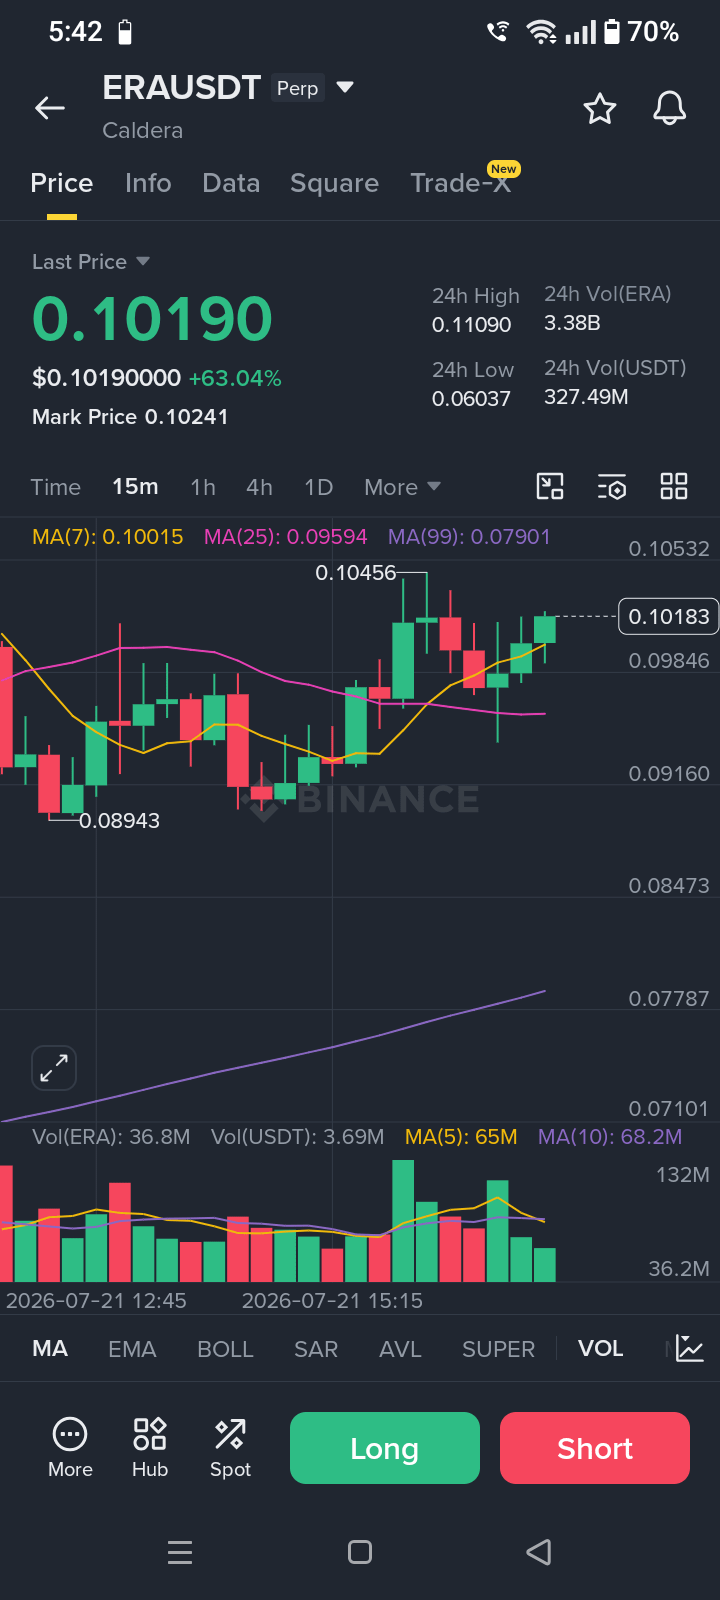Tap the +63.04% change text
The width and height of the screenshot is (720, 1600).
coord(235,379)
